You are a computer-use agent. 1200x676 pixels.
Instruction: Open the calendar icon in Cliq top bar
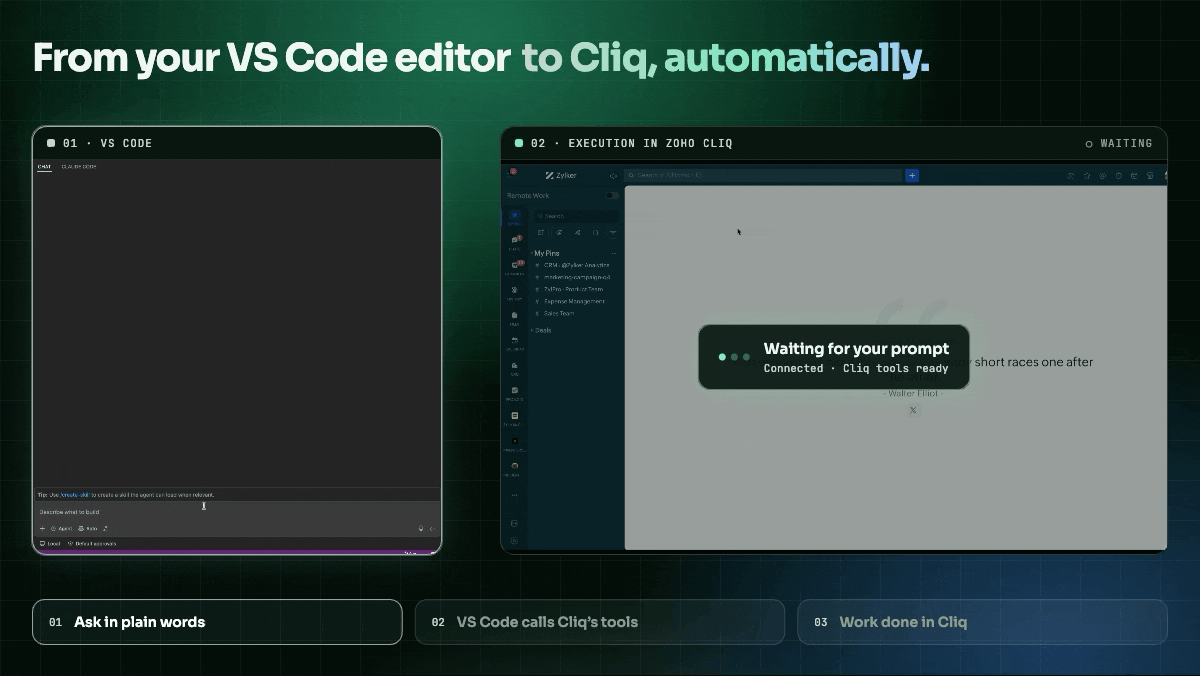1134,175
